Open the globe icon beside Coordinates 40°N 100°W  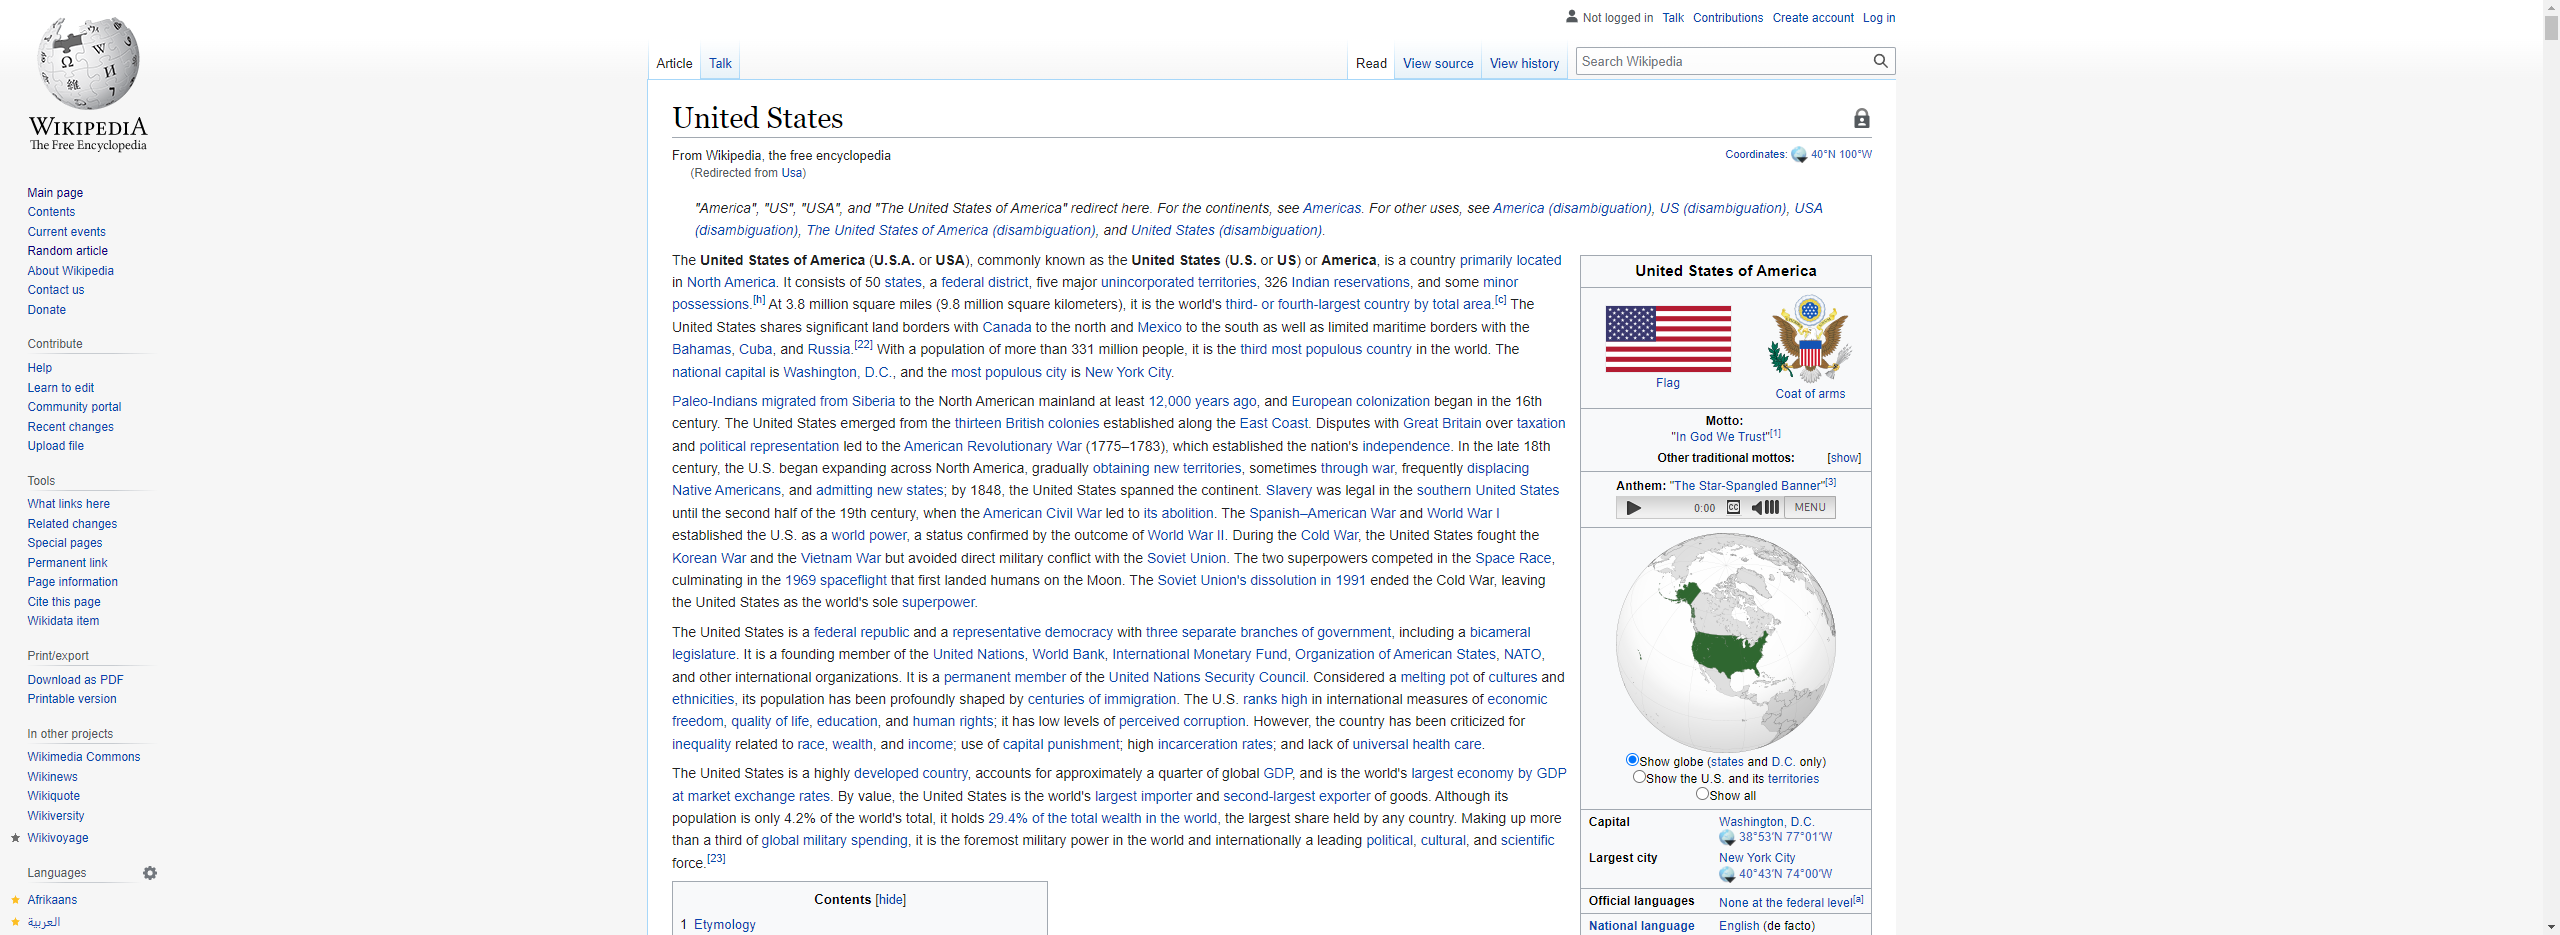(x=1799, y=155)
